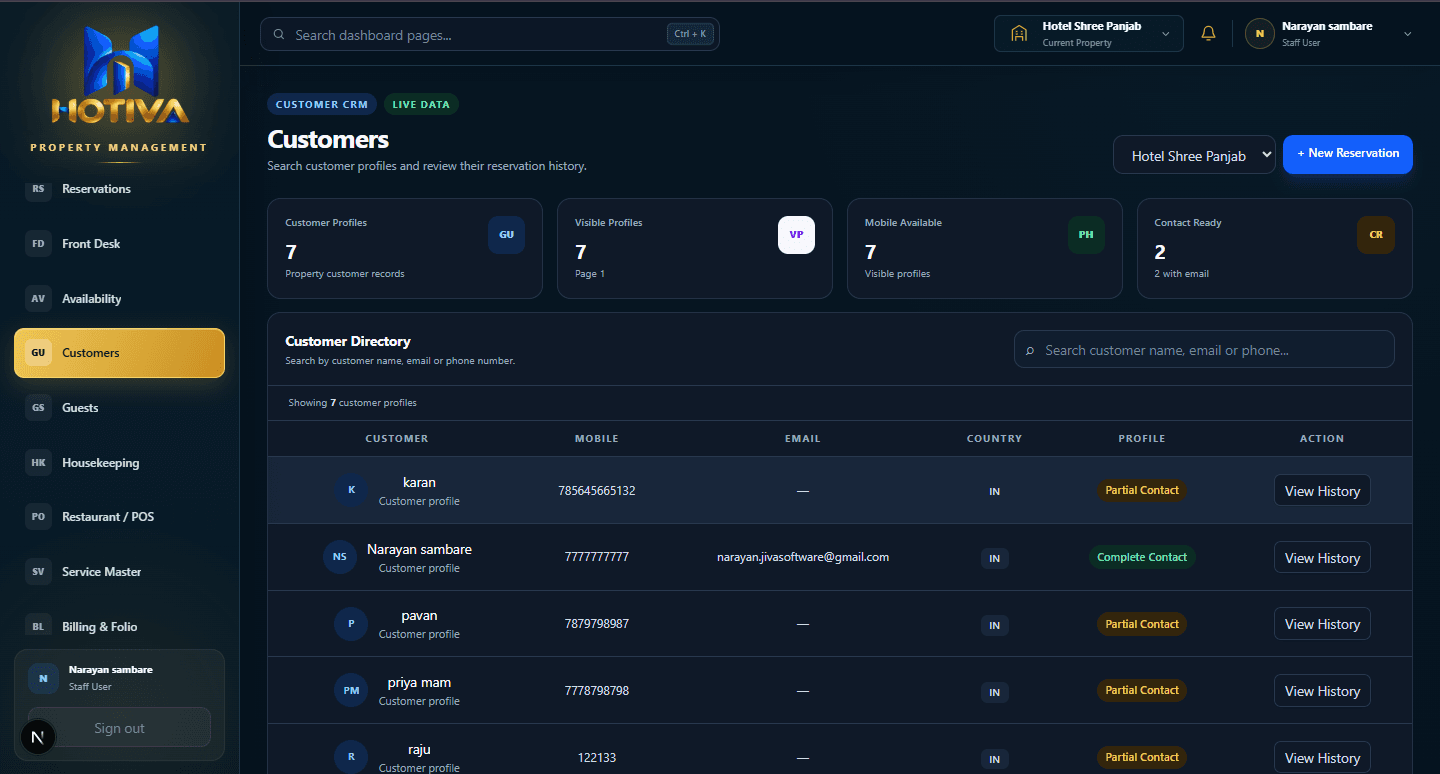1440x774 pixels.
Task: Select Customers in the sidebar
Action: (120, 353)
